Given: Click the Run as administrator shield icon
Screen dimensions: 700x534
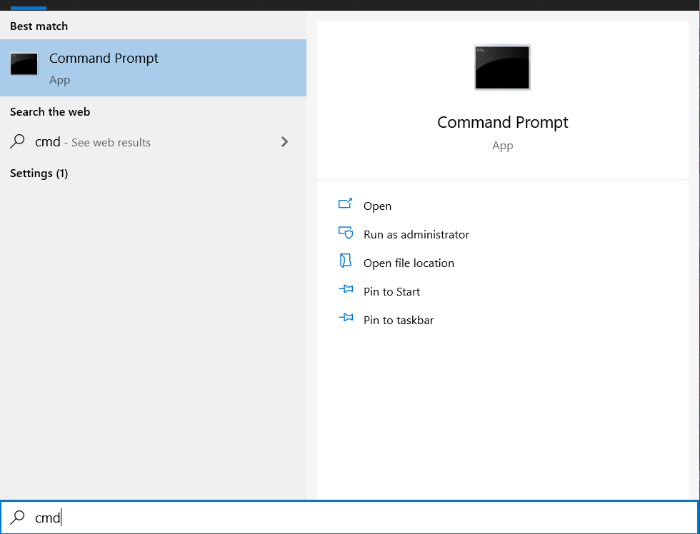Looking at the screenshot, I should [346, 233].
